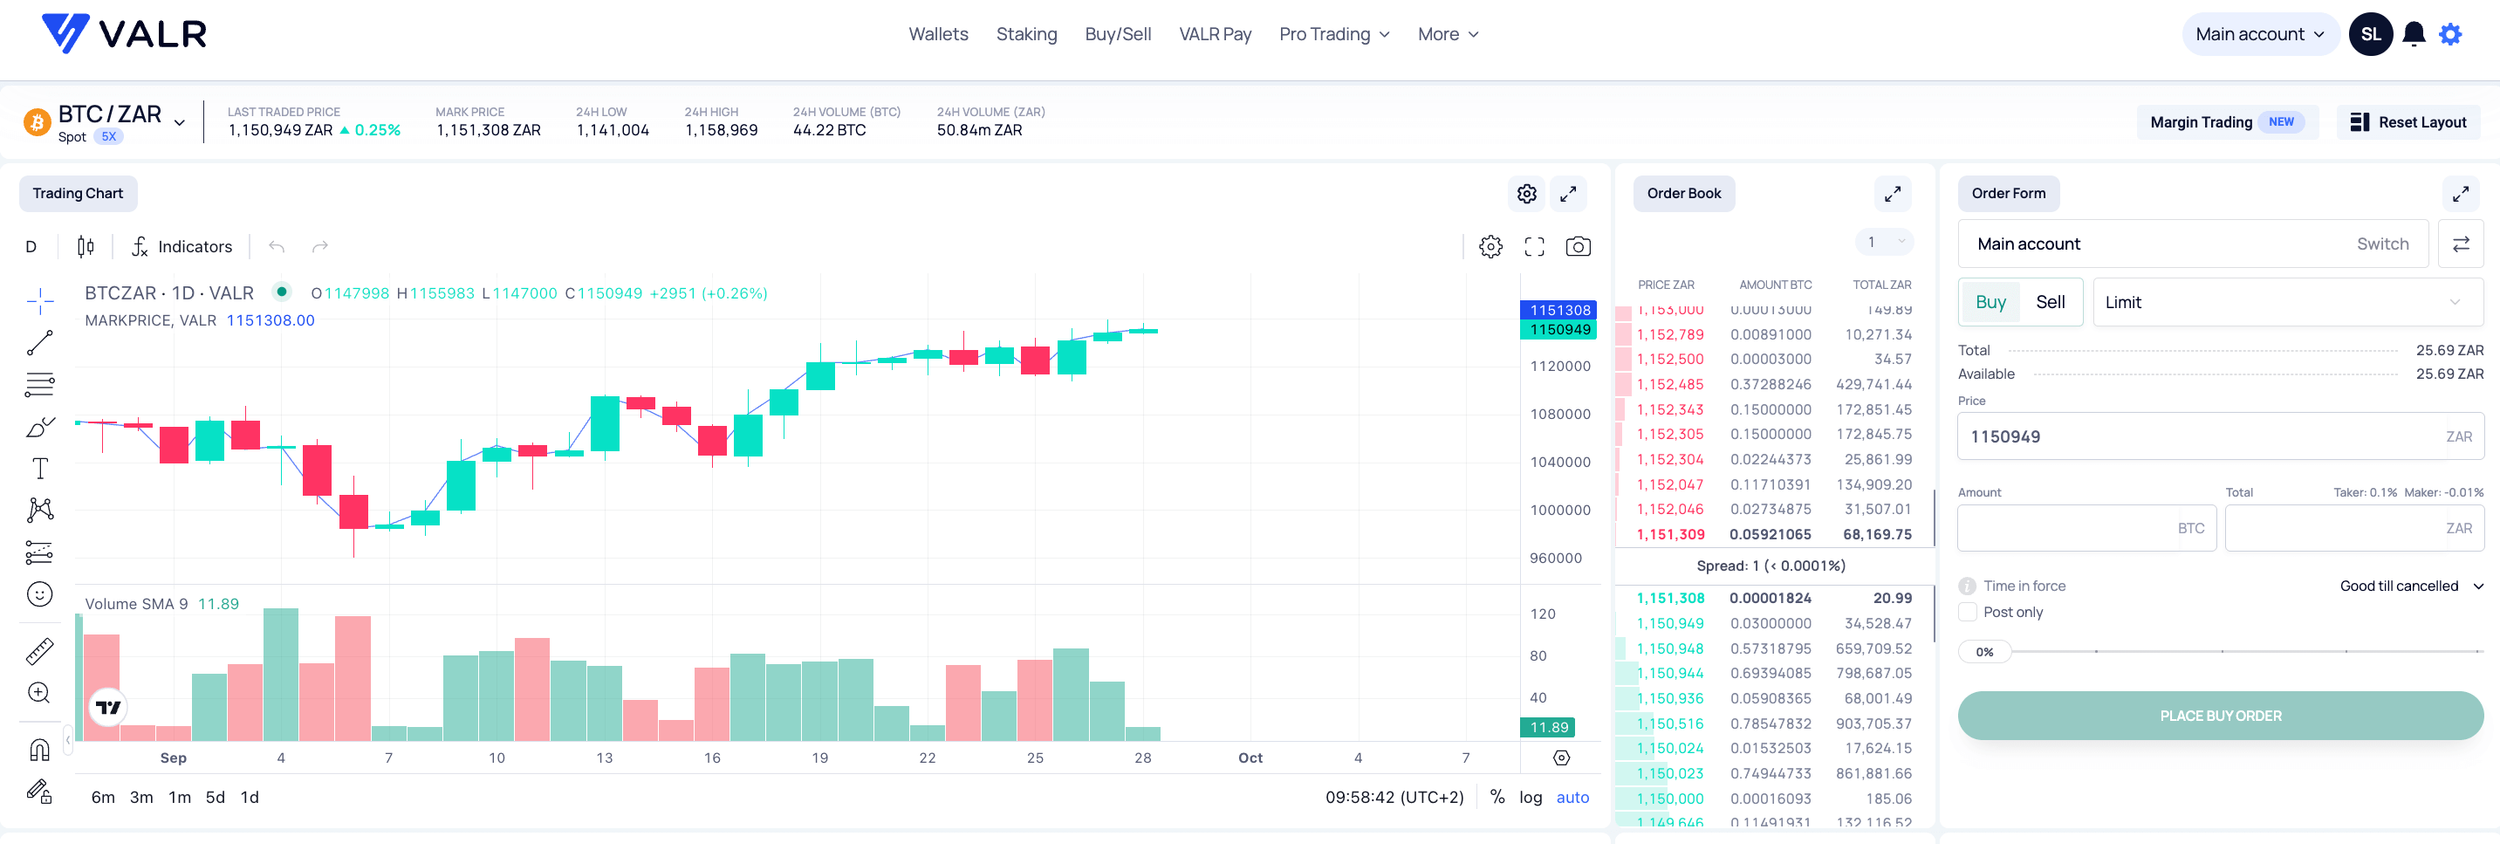The image size is (2500, 844).
Task: Select the 1m chart range
Action: pos(180,797)
